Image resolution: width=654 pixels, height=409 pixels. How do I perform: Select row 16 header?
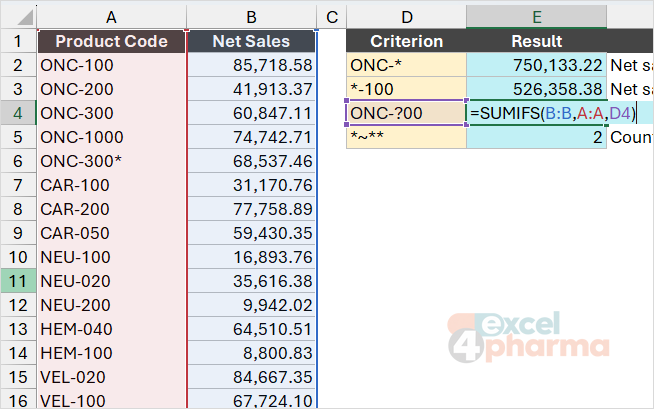point(18,400)
